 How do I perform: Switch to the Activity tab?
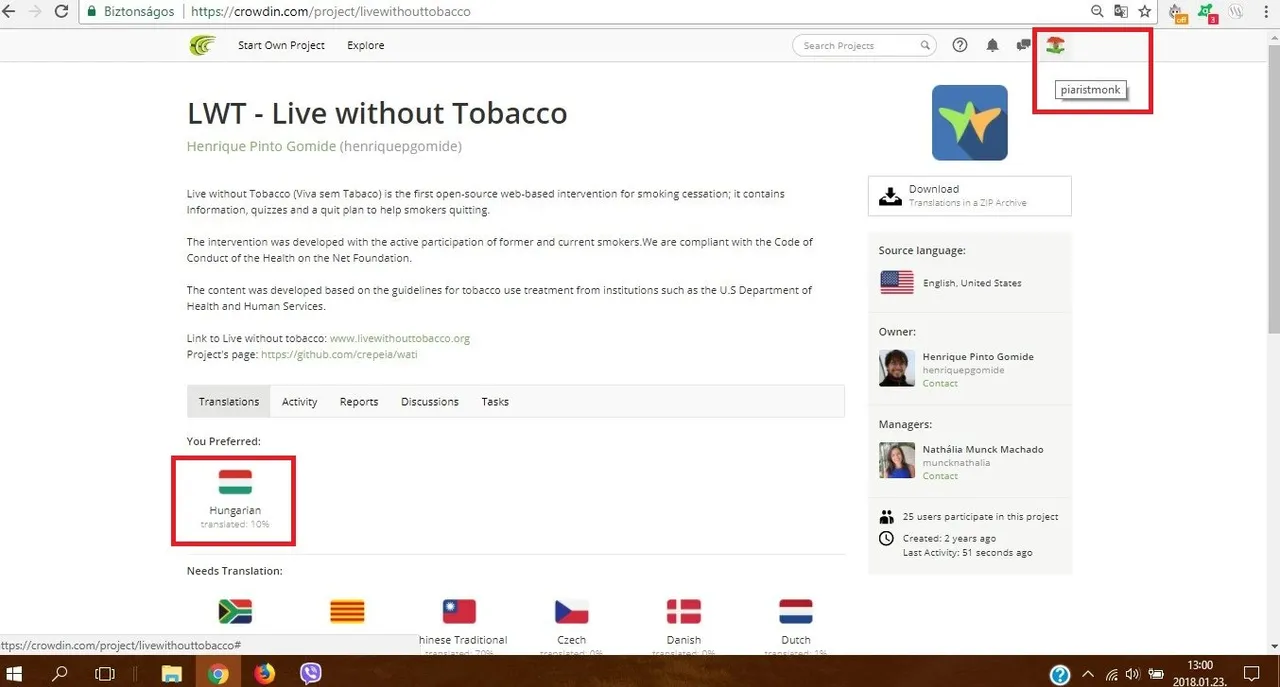tap(299, 402)
